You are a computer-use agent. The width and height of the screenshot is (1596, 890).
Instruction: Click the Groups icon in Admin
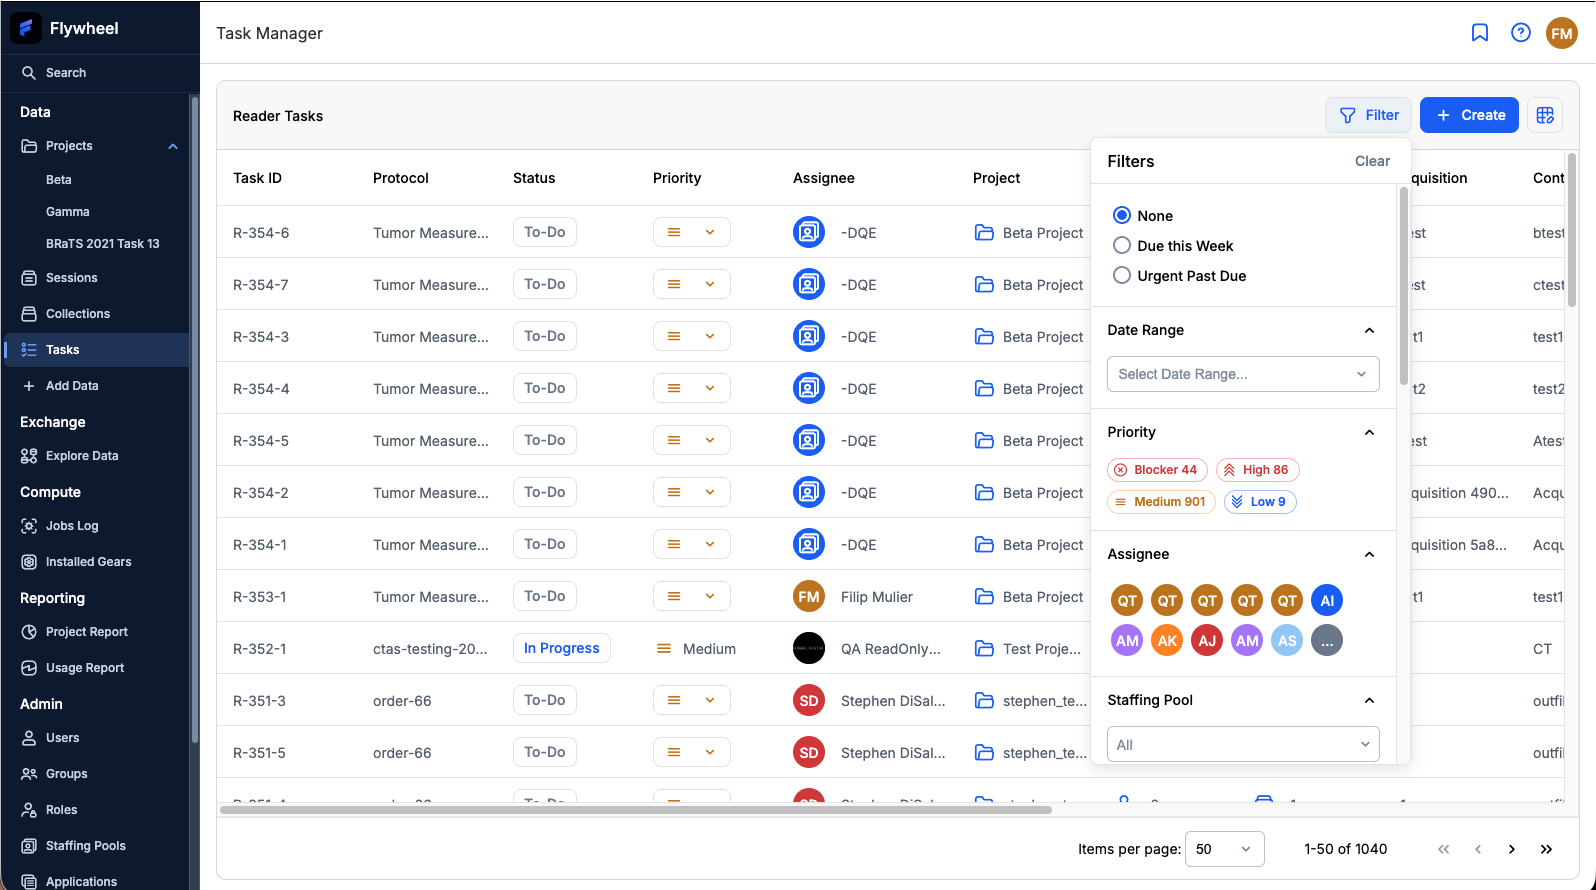[29, 774]
